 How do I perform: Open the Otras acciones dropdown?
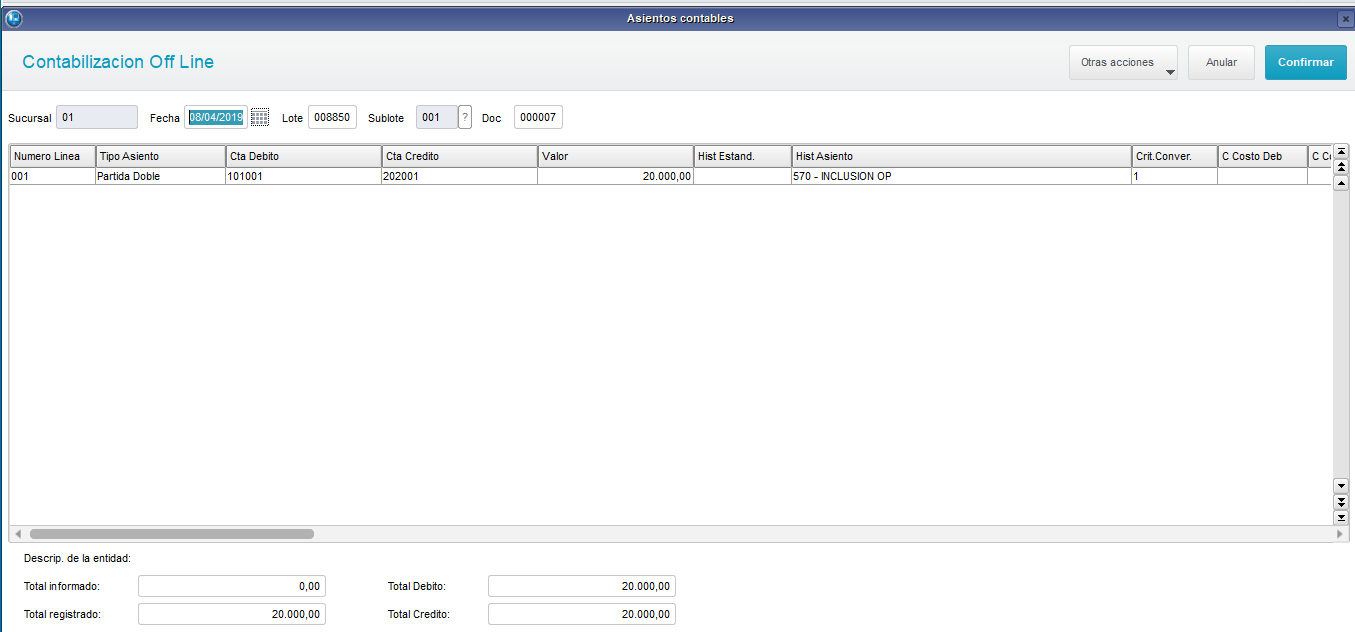[1123, 62]
